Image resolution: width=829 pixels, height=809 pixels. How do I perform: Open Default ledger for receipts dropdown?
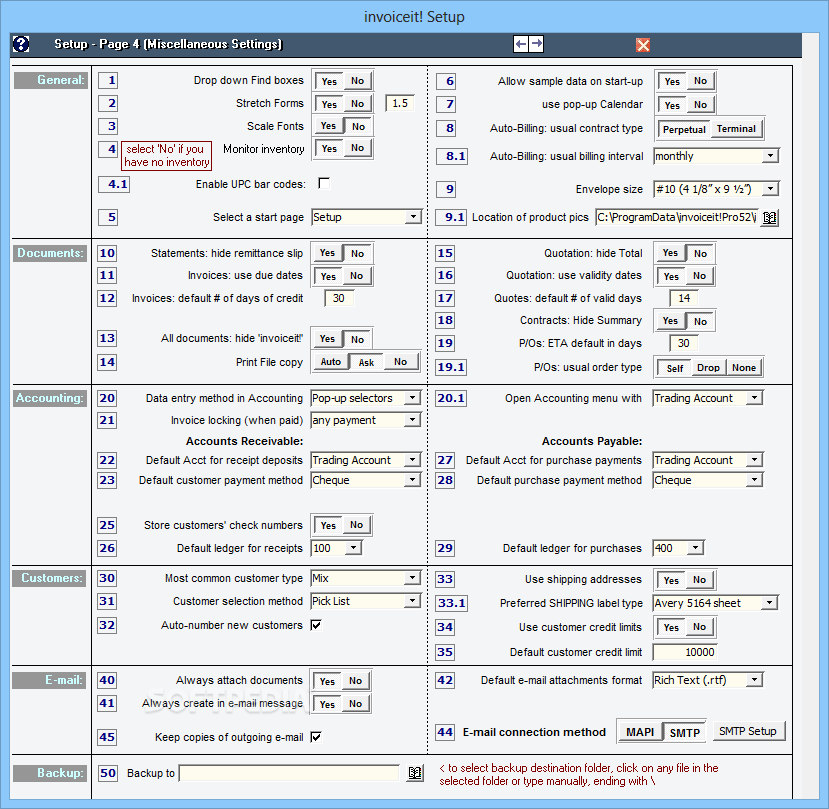point(353,548)
